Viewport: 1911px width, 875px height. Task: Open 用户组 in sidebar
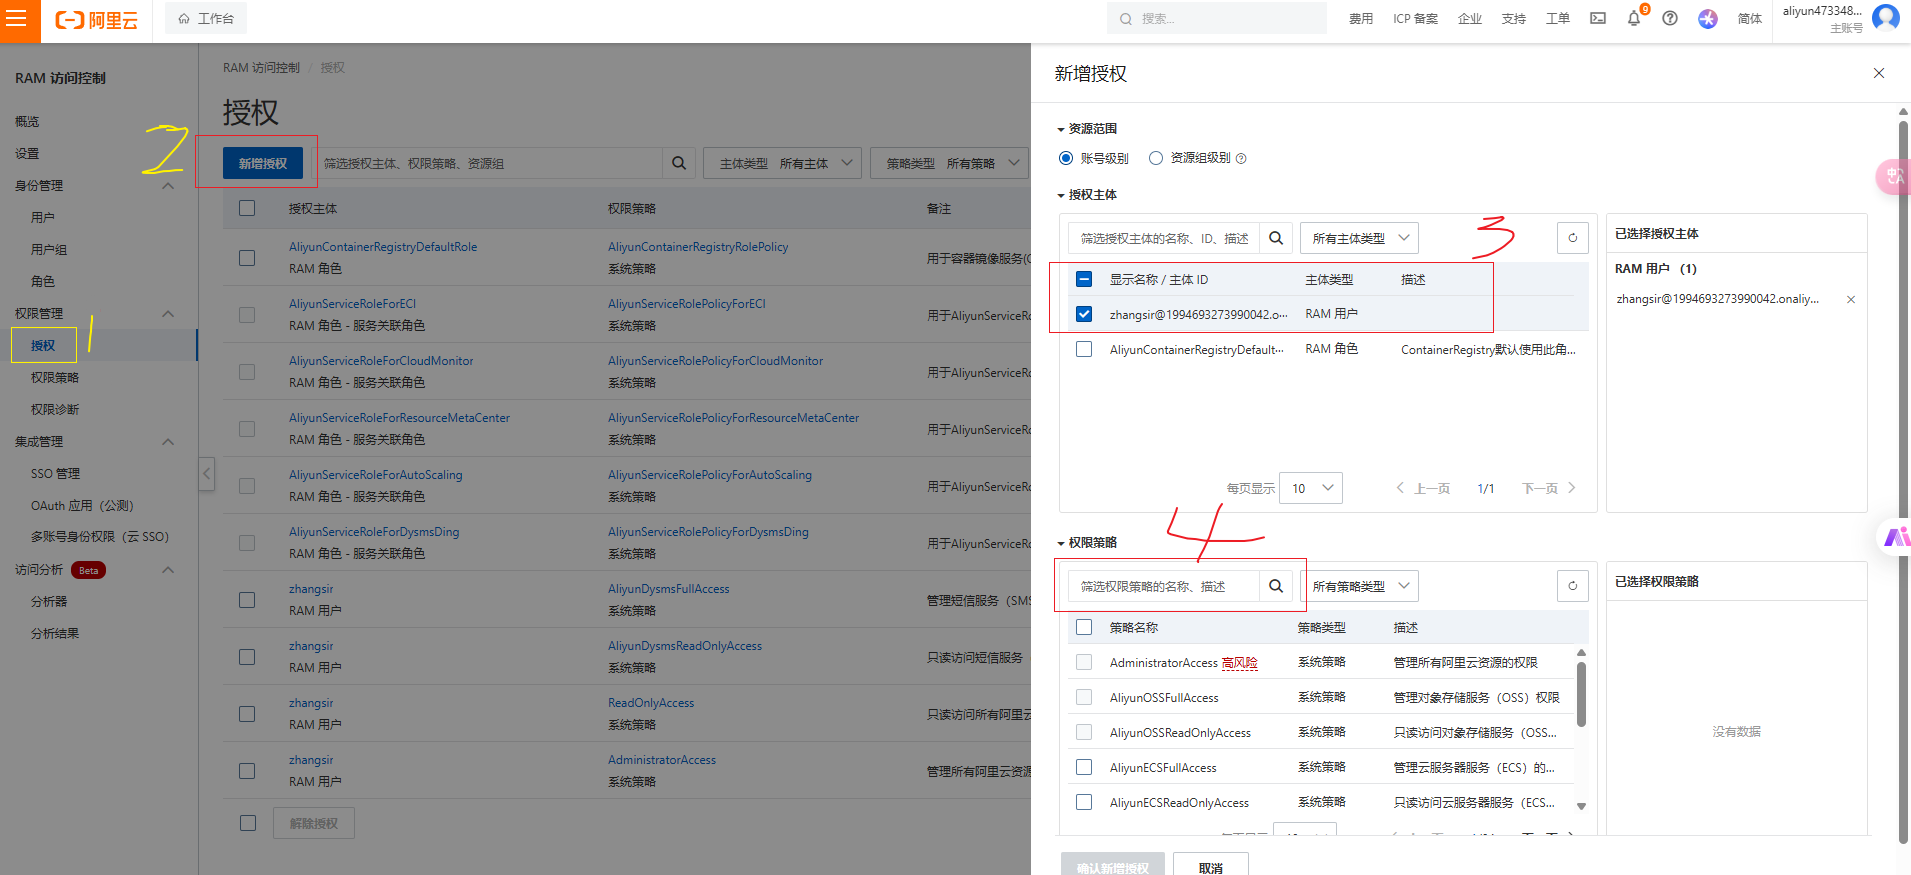49,249
